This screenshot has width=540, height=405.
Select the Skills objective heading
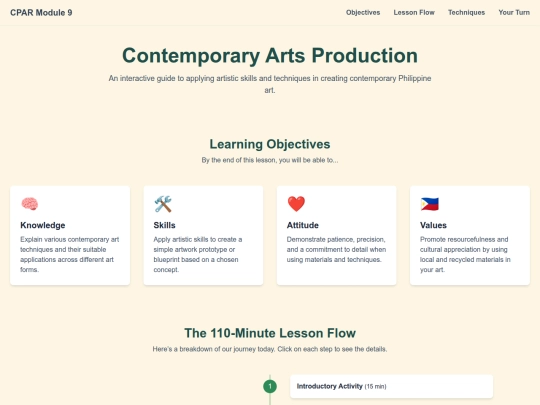pyautogui.click(x=164, y=225)
